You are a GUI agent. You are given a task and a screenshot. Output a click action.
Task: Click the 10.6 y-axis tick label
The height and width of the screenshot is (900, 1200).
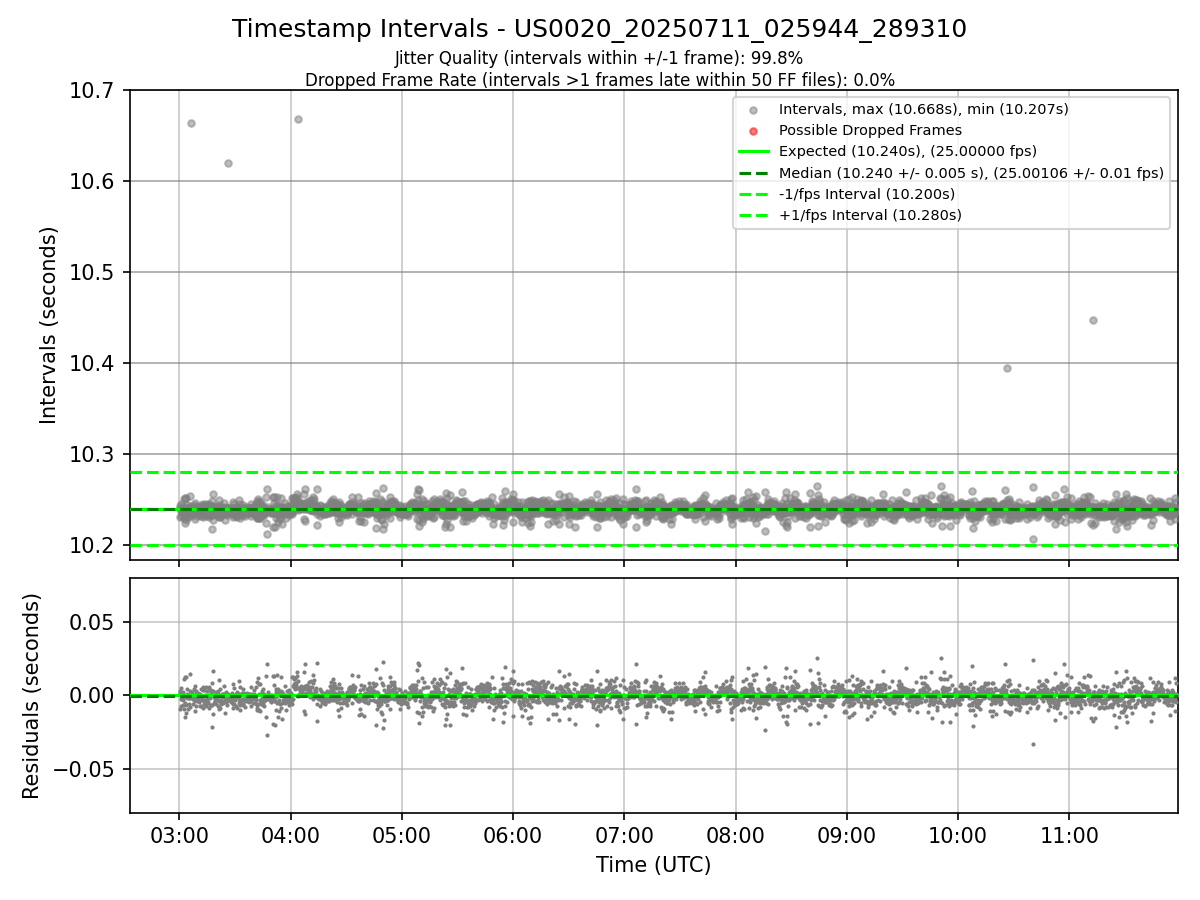coord(91,182)
